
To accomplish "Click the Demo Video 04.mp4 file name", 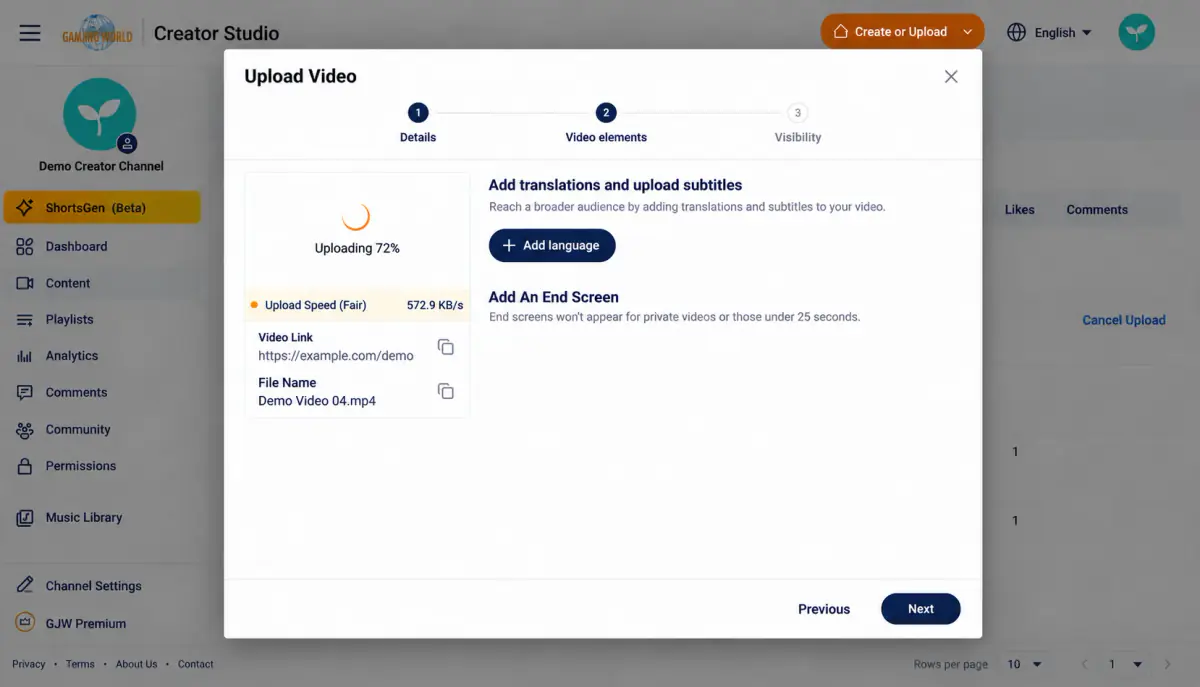I will [317, 401].
